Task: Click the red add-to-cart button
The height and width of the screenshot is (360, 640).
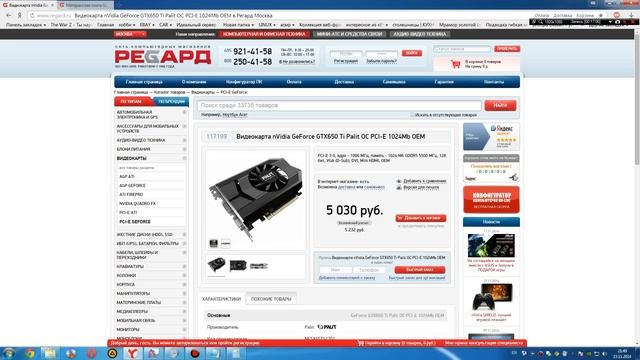Action: [x=420, y=218]
